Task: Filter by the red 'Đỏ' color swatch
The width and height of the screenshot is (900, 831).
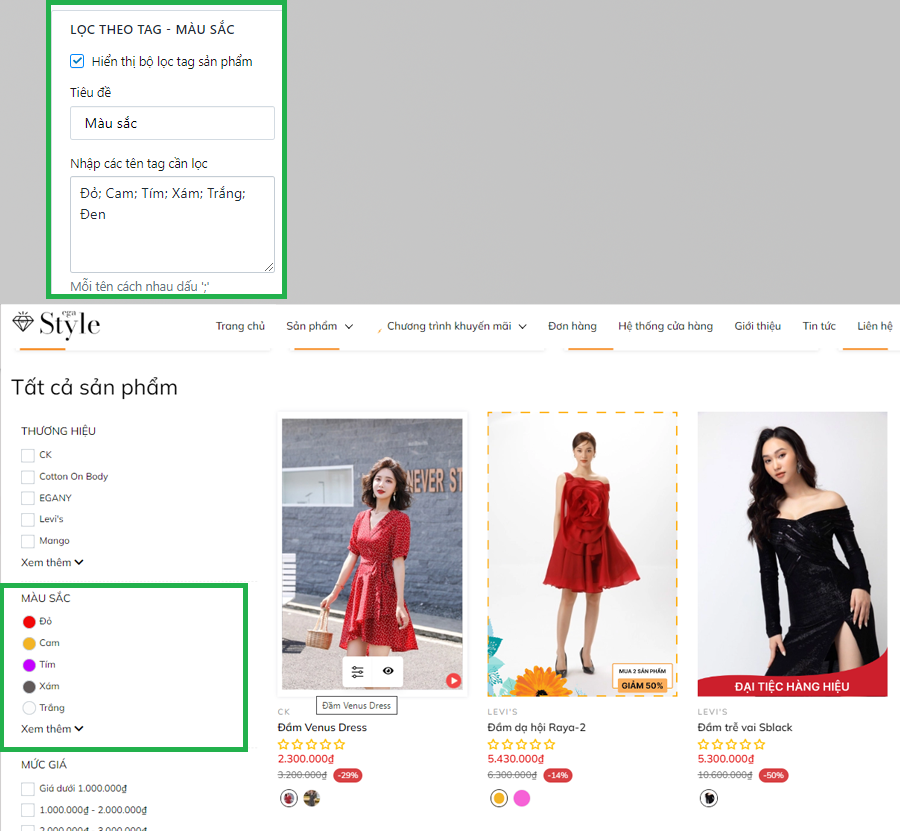Action: [x=29, y=621]
